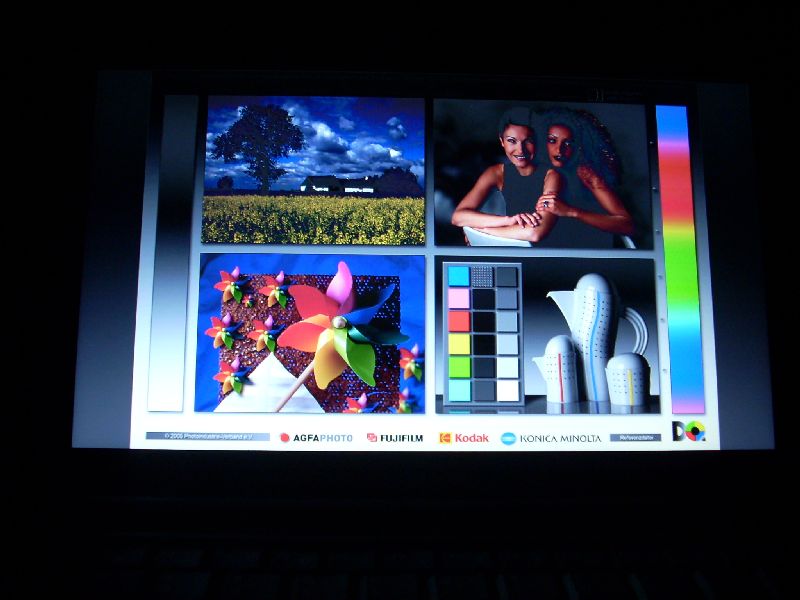The width and height of the screenshot is (800, 600).
Task: Click the AgfaPhoto red dot logo
Action: pos(285,438)
